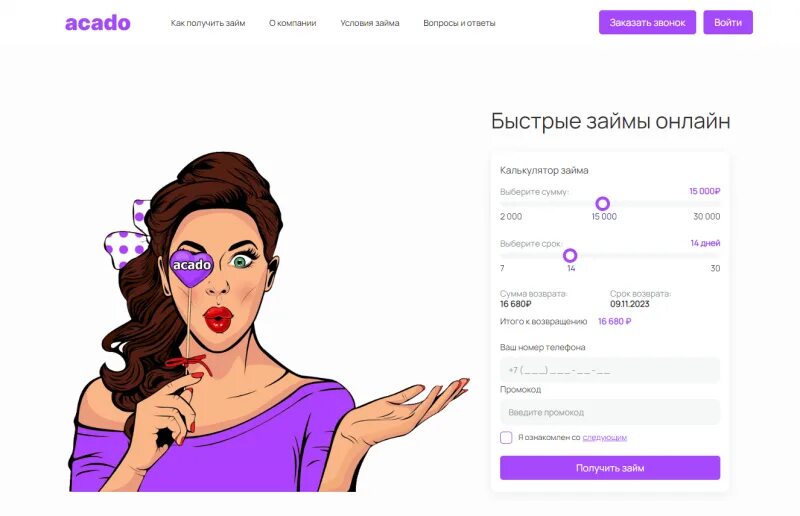Click the loan amount slider handle

point(603,204)
